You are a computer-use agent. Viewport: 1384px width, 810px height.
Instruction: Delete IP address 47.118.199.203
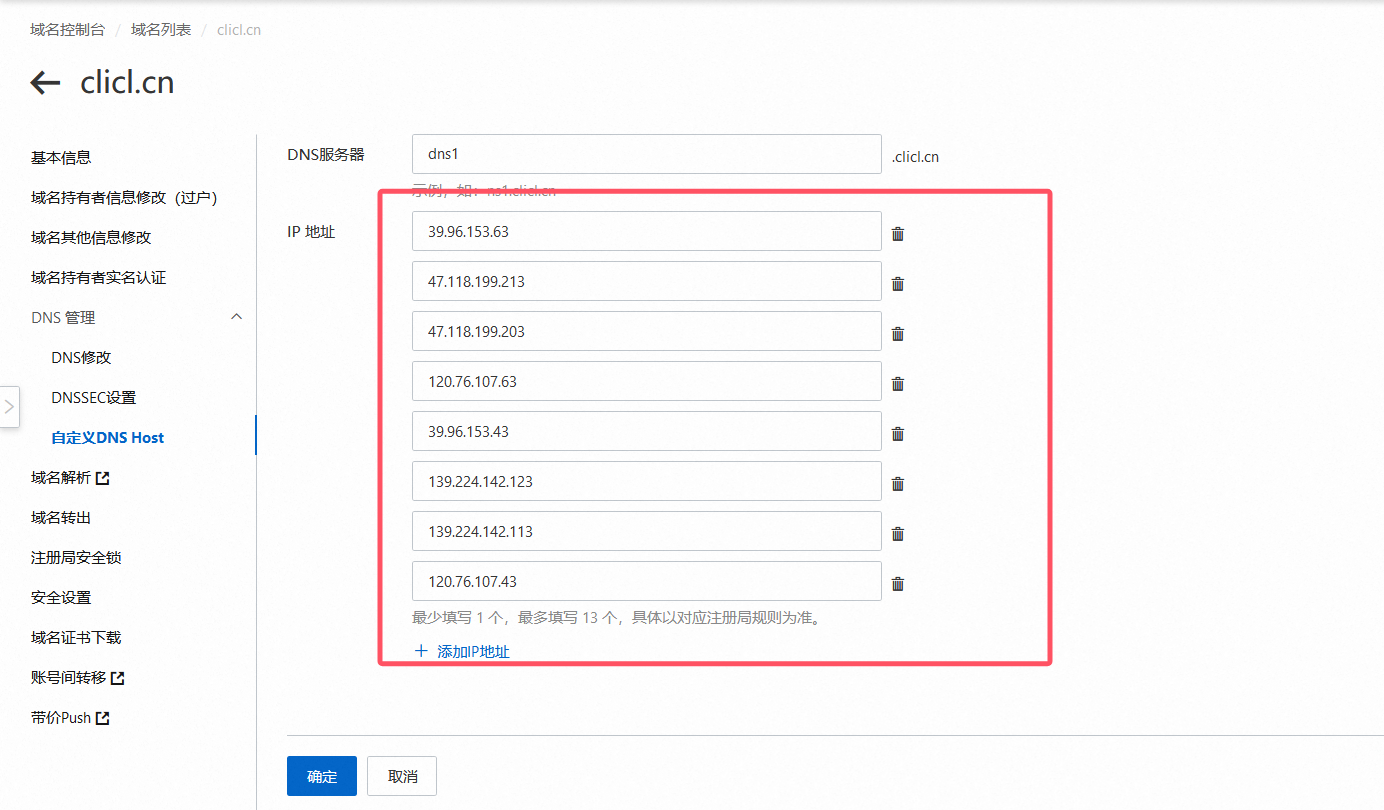pyautogui.click(x=898, y=334)
